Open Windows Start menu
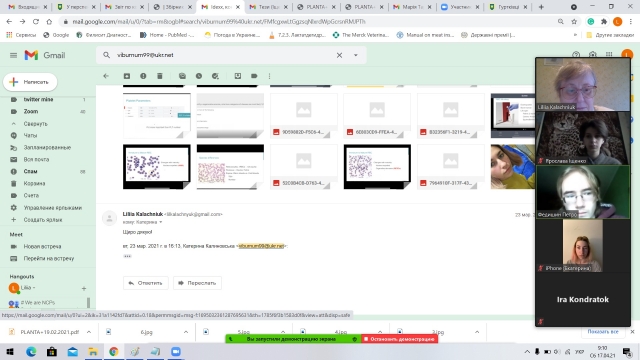This screenshot has width=640, height=360. pos(10,352)
